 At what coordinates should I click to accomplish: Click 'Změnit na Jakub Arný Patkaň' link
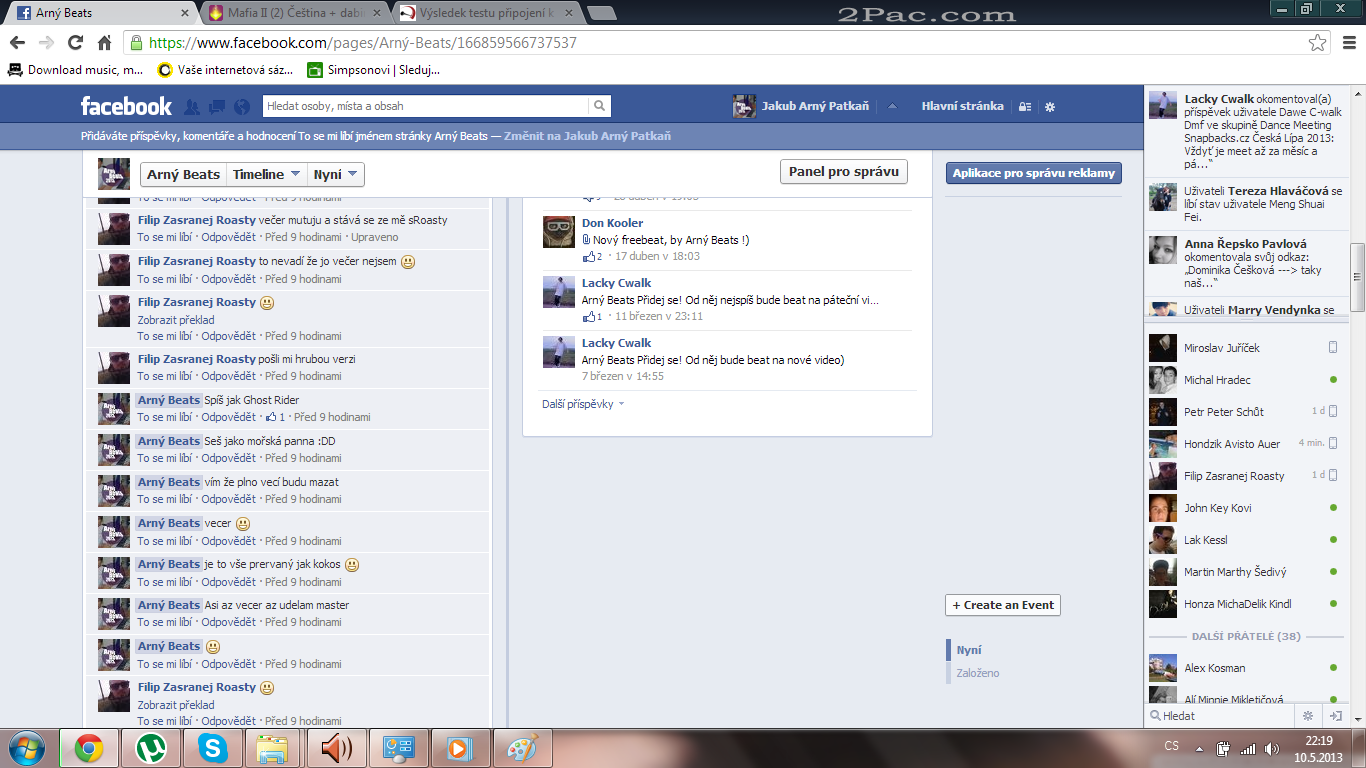pos(587,136)
